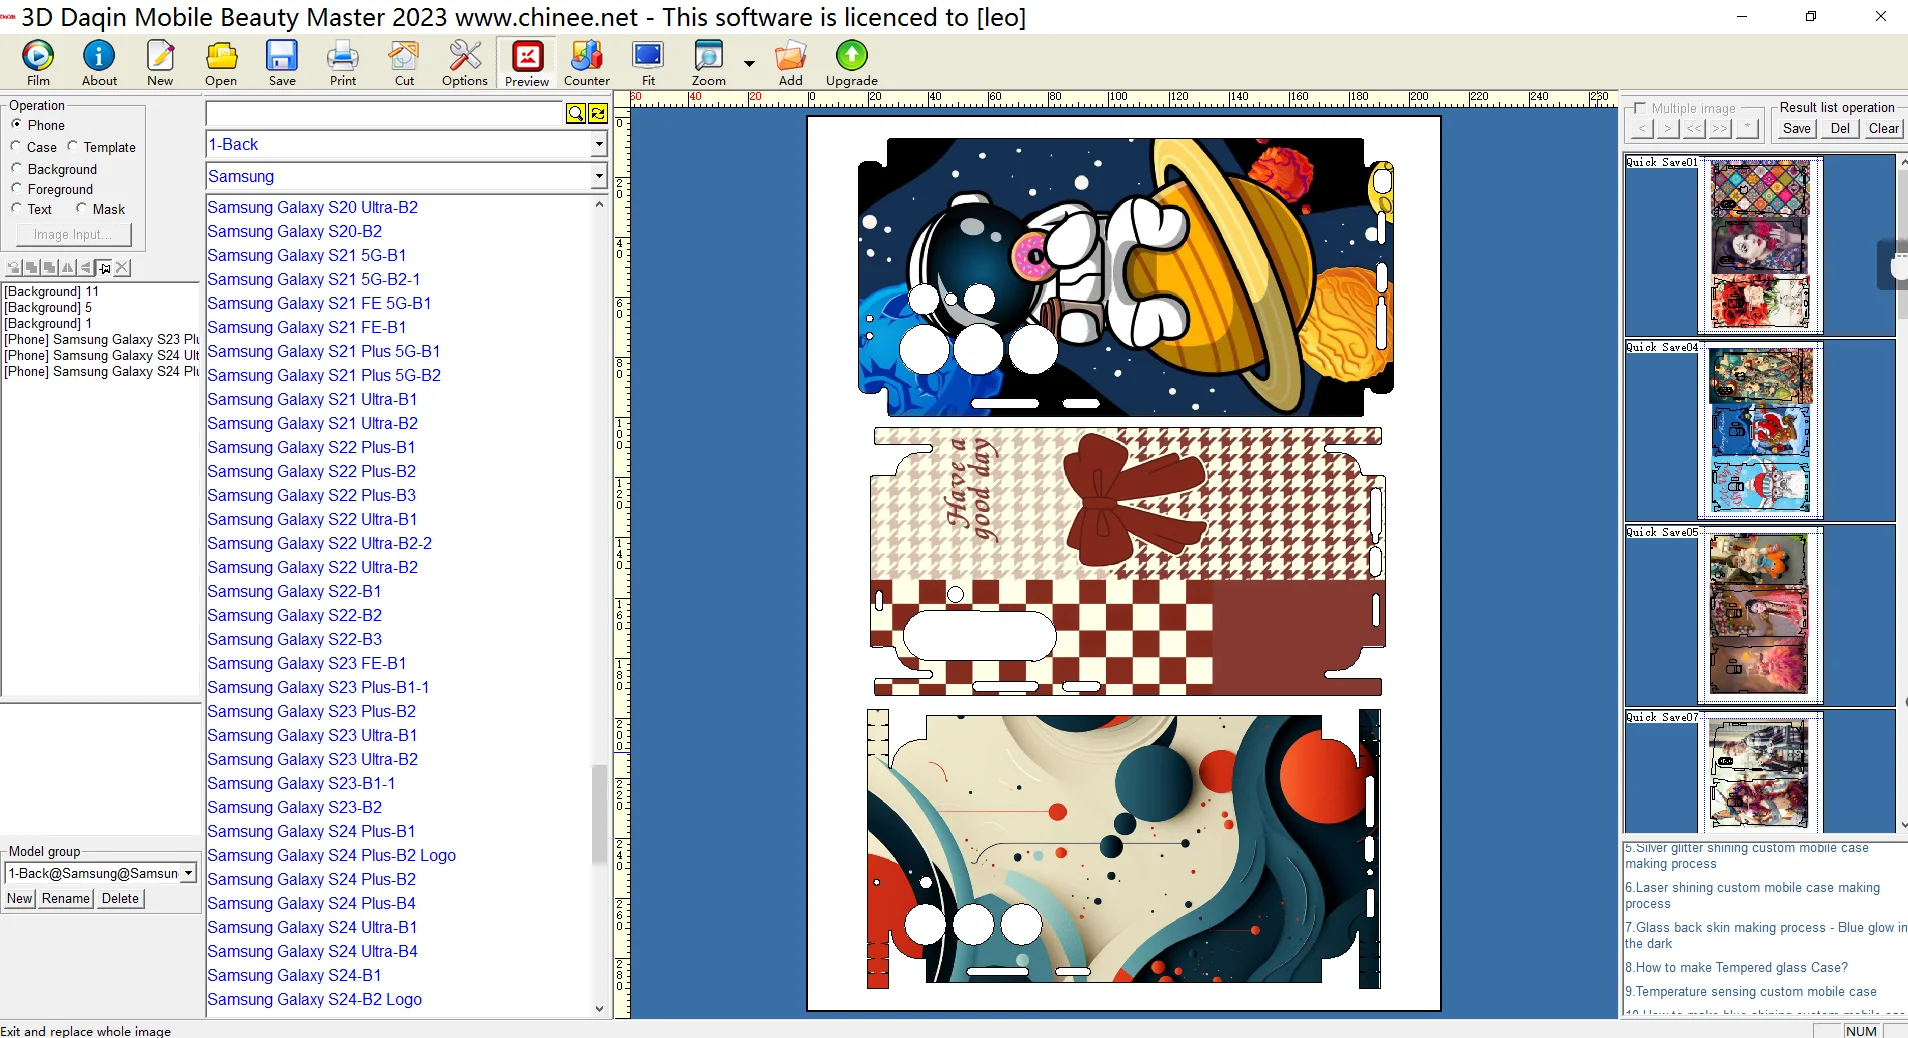Click the Print icon

[x=343, y=63]
